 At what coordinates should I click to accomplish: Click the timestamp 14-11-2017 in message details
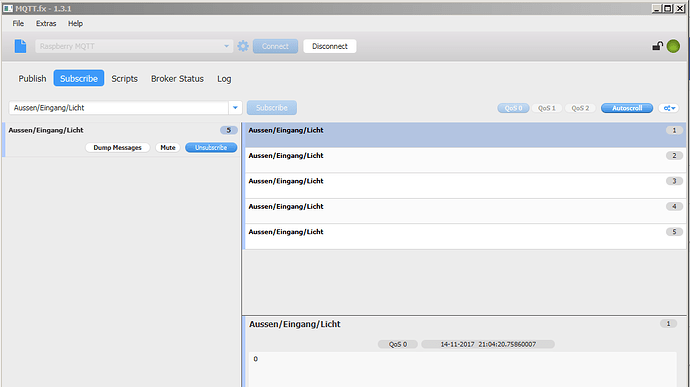point(488,344)
